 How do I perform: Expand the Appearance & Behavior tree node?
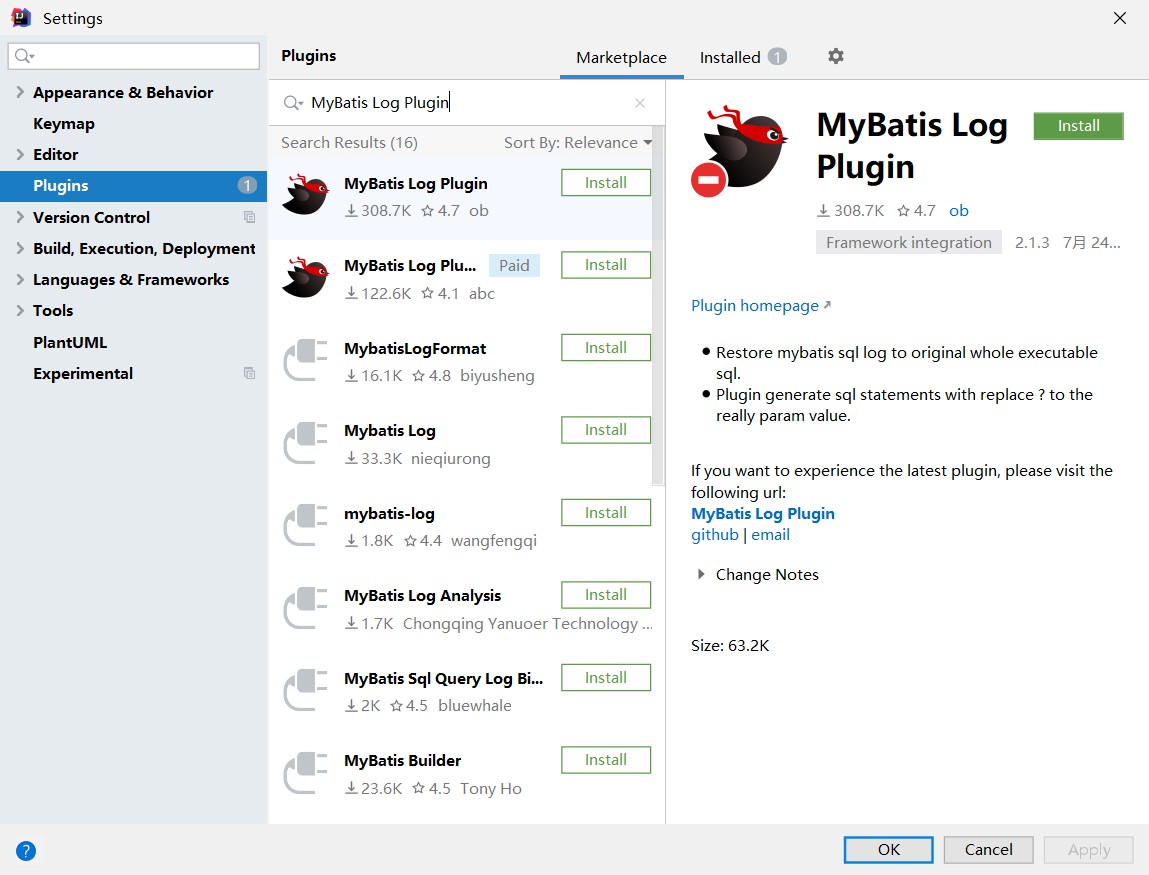[x=19, y=92]
